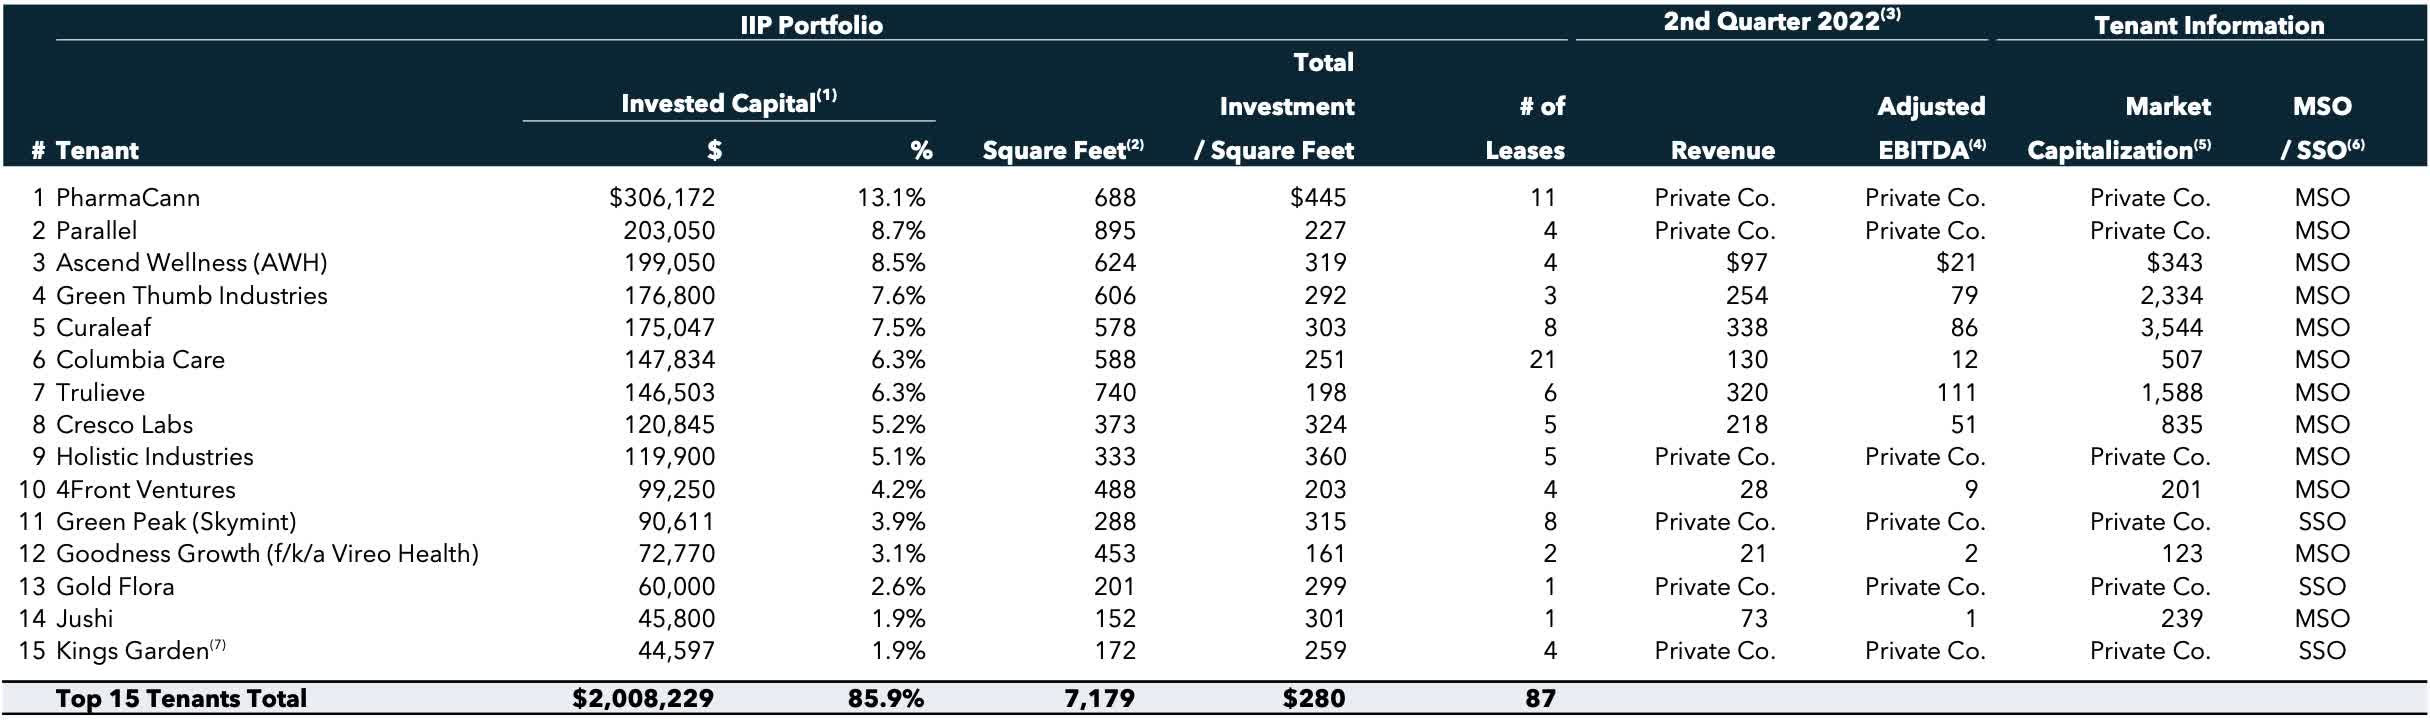The width and height of the screenshot is (2430, 720).
Task: Click Parallel invested capital 203,050
Action: [x=669, y=231]
